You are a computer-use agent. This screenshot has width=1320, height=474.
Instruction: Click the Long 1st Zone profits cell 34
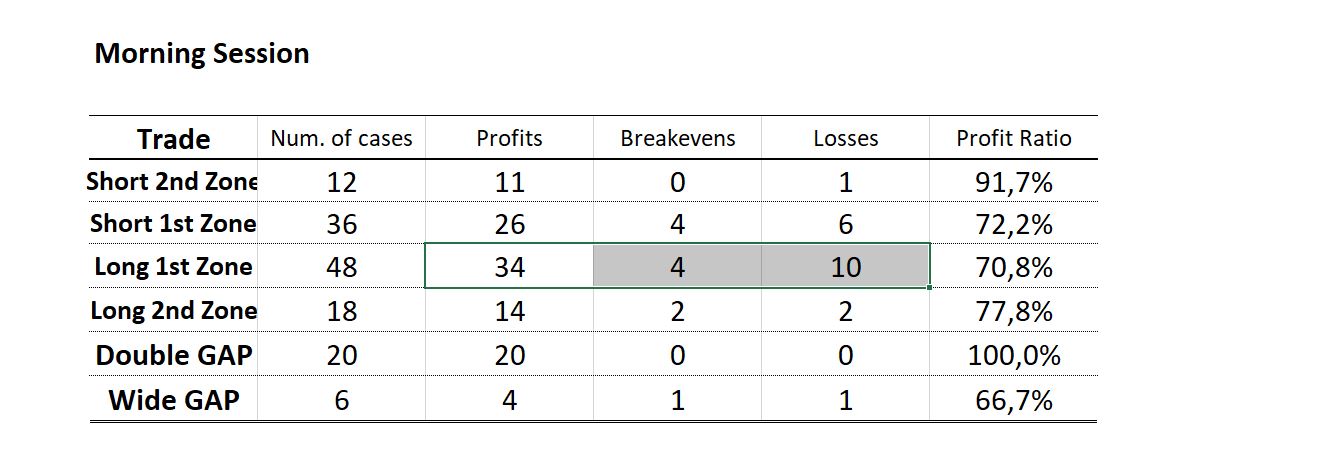[x=509, y=267]
